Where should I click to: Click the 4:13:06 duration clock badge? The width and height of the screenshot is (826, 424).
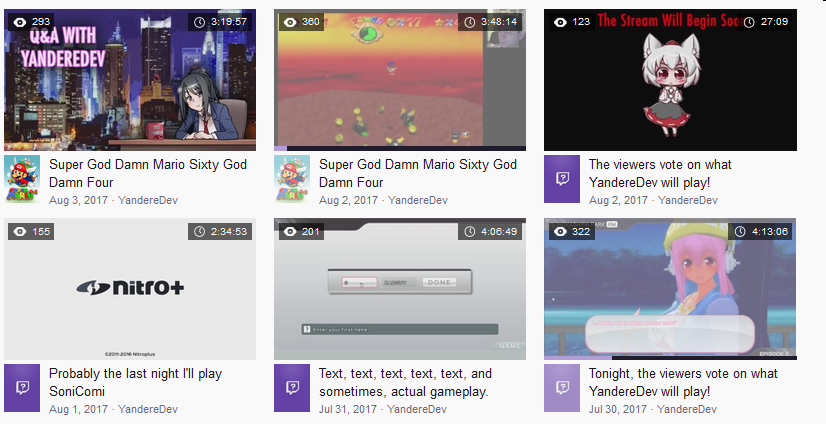tap(760, 231)
